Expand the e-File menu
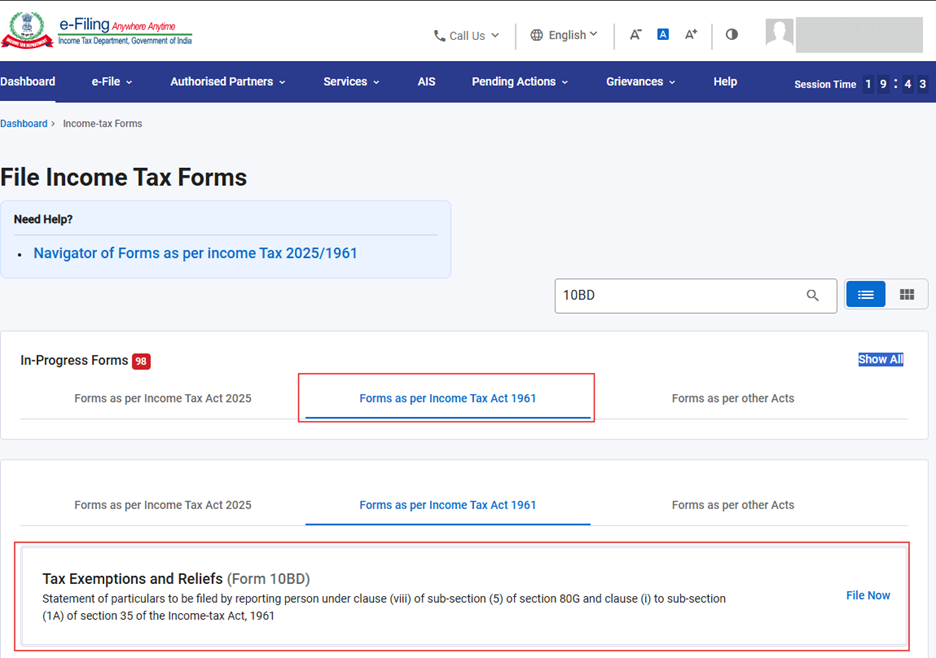The height and width of the screenshot is (658, 936). coord(112,82)
